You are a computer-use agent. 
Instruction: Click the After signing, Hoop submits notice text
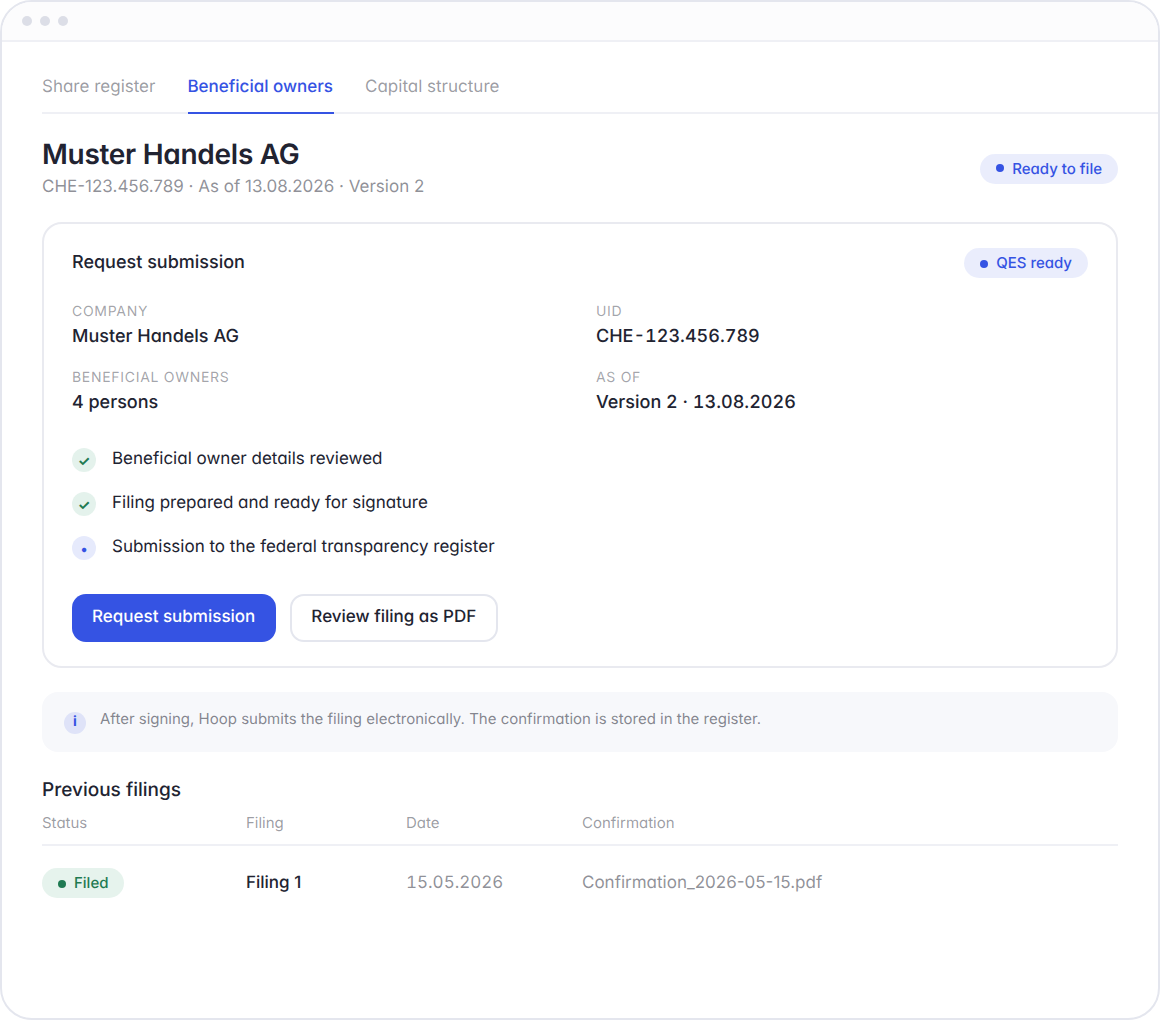click(431, 719)
